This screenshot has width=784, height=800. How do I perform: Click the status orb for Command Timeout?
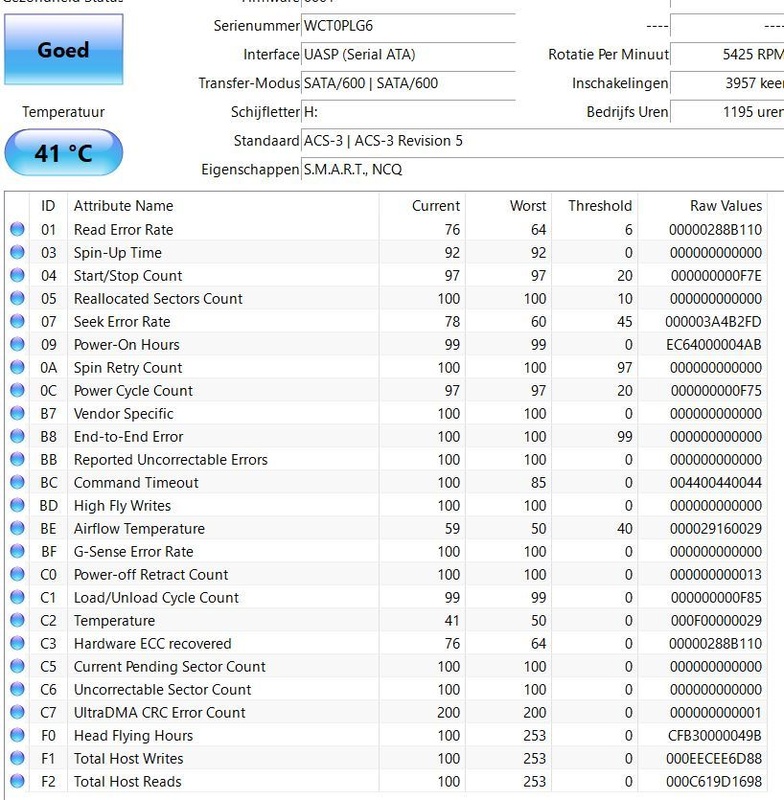[x=17, y=482]
